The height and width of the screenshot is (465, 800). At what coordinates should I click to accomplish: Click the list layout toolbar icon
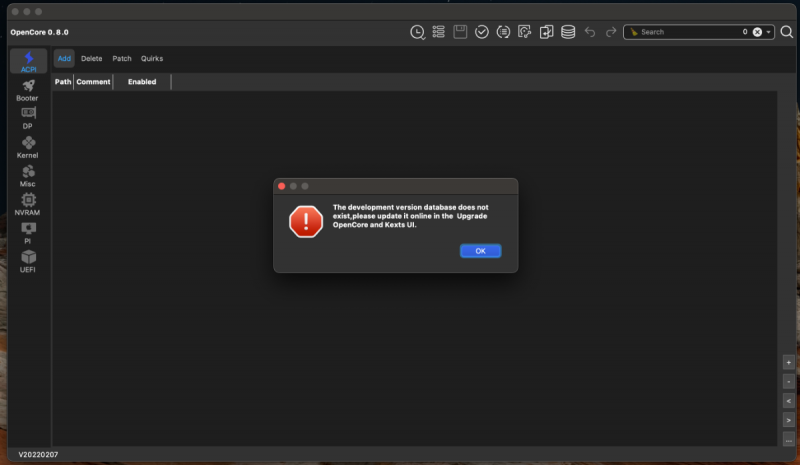click(x=438, y=32)
